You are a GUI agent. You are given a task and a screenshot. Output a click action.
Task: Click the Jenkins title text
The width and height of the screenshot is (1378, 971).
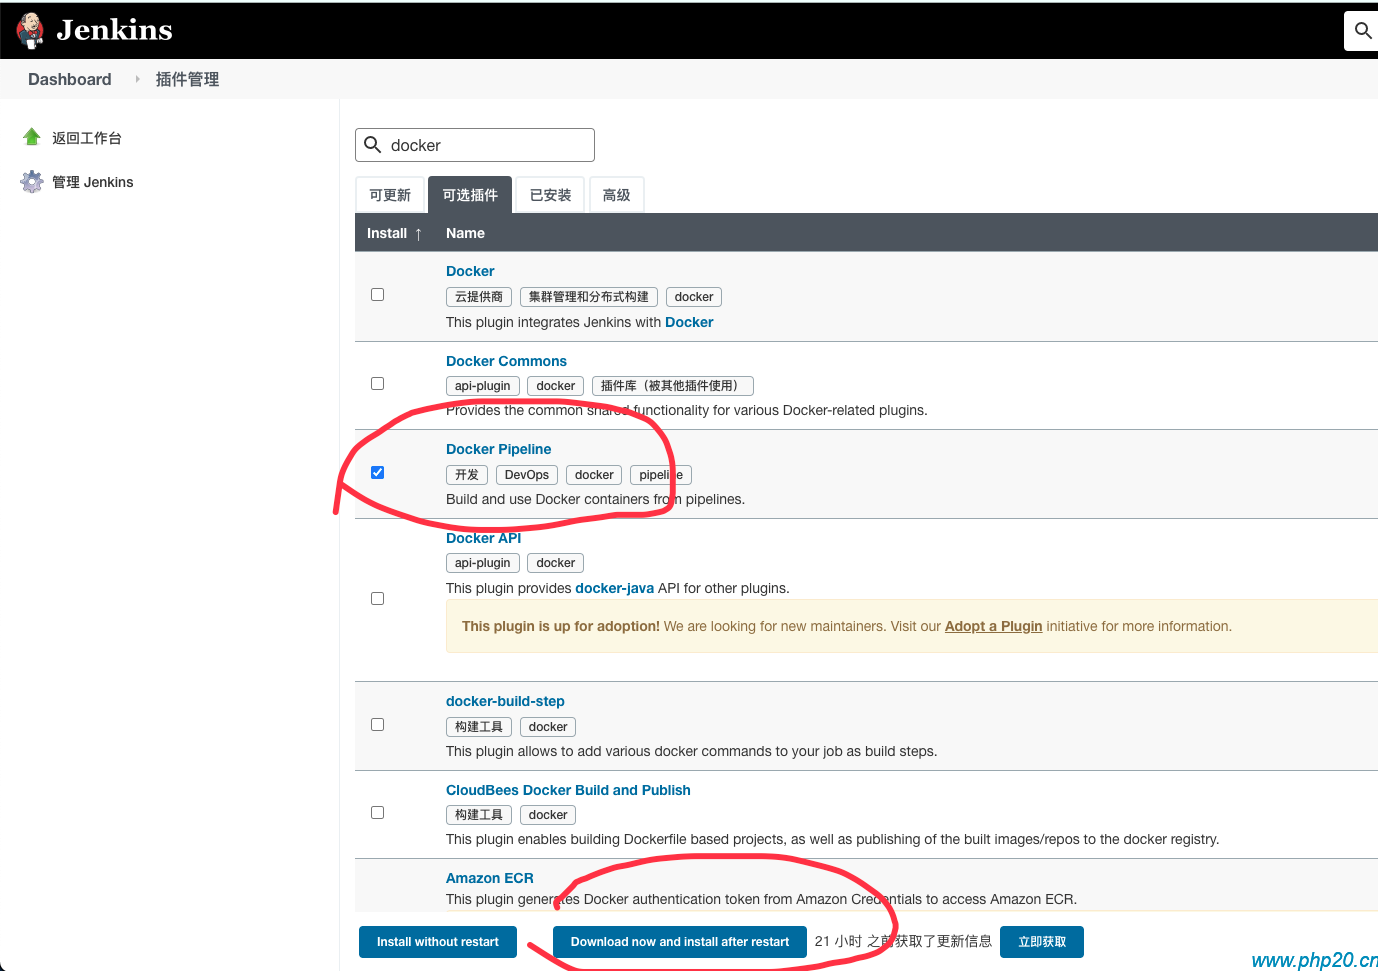115,30
